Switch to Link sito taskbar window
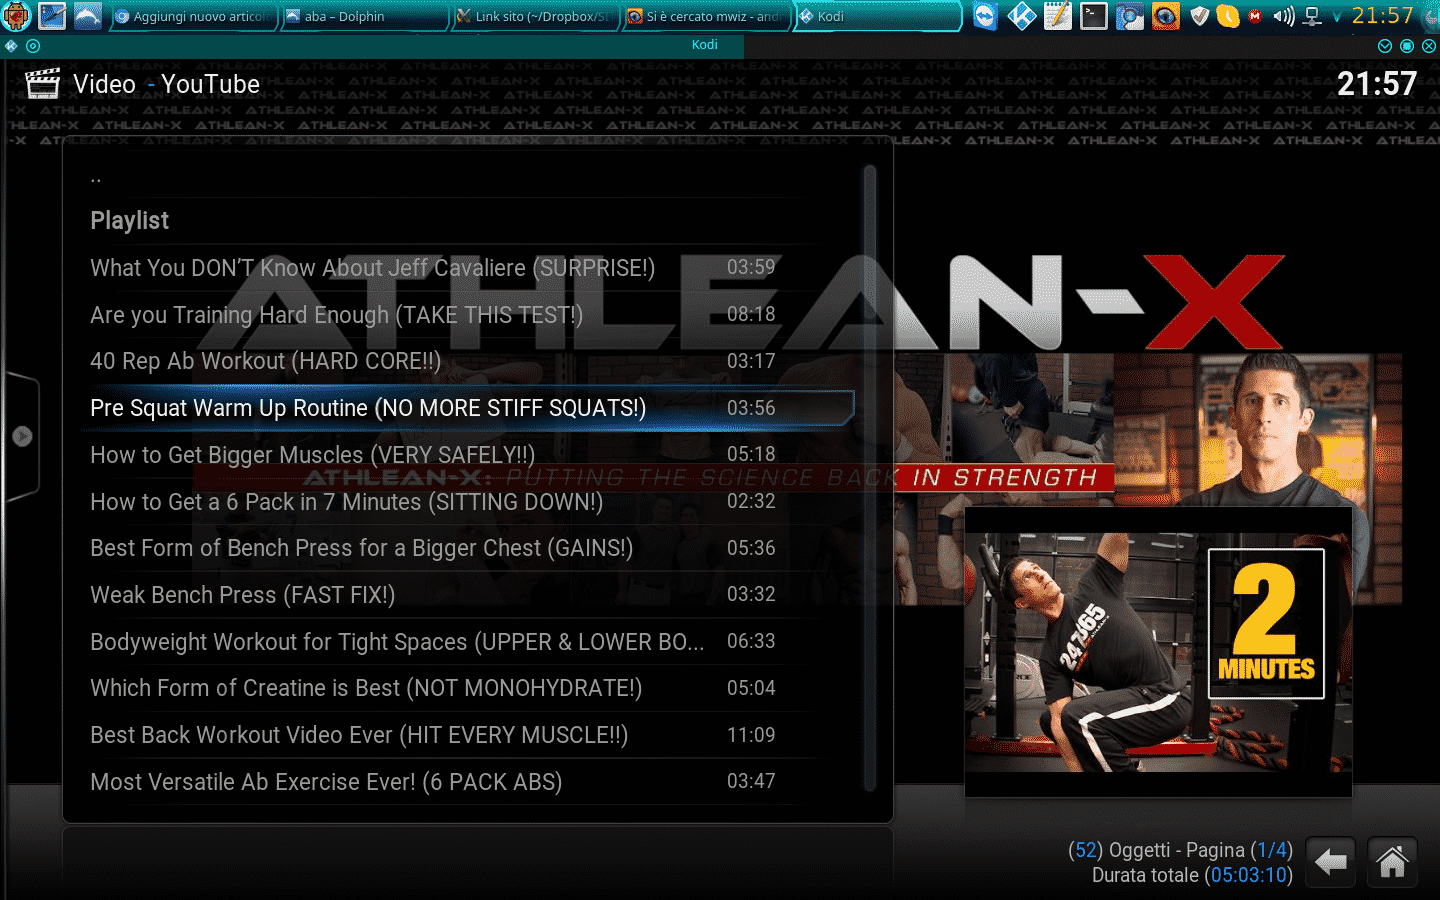The image size is (1440, 900). tap(535, 16)
